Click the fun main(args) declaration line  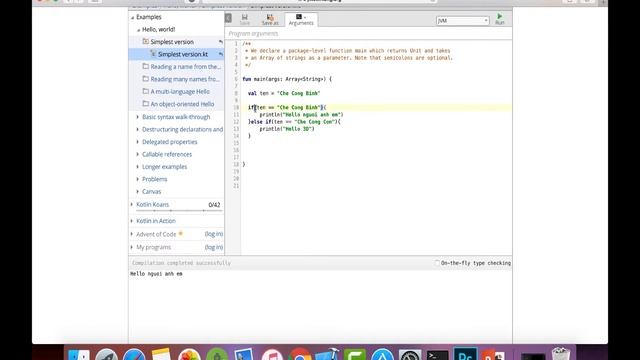[287, 79]
